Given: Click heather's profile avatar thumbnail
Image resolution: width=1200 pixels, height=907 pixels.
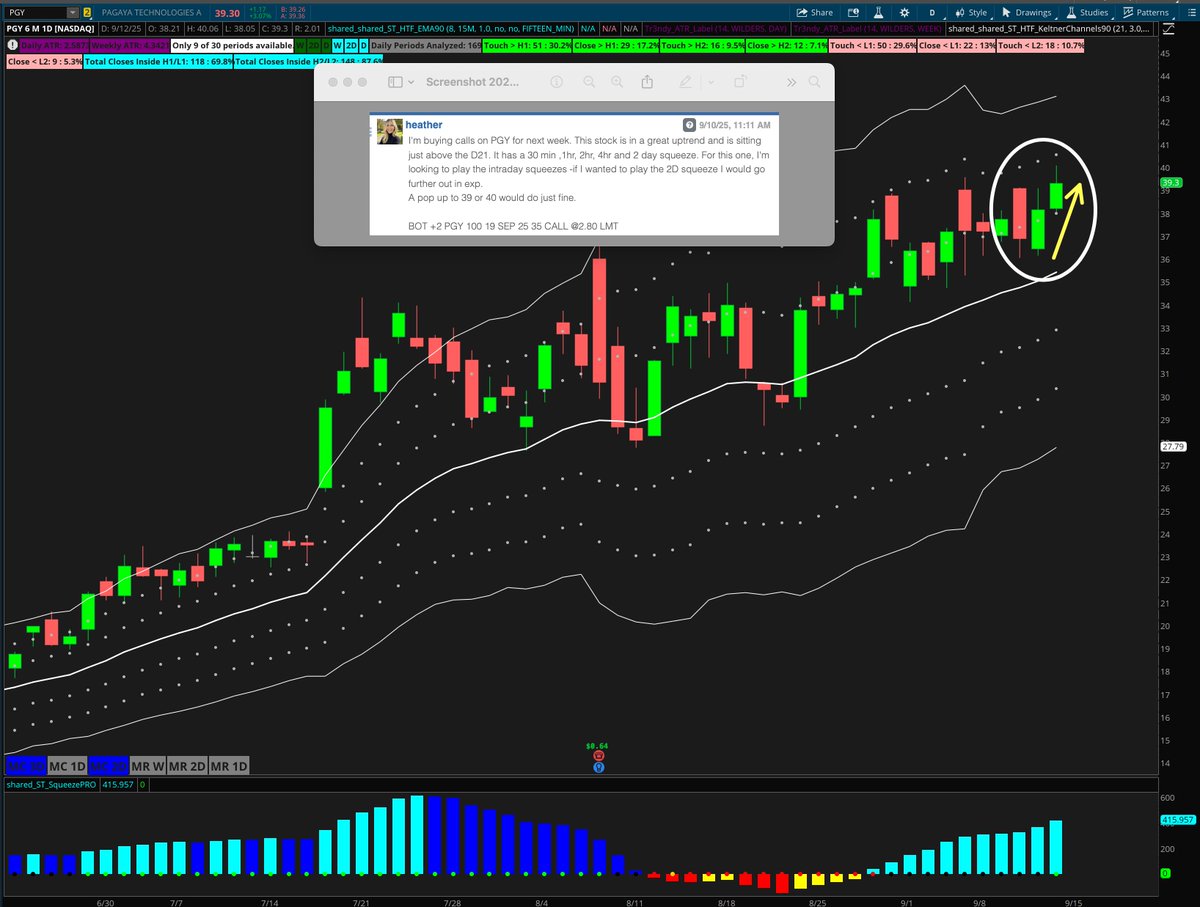Looking at the screenshot, I should 390,131.
